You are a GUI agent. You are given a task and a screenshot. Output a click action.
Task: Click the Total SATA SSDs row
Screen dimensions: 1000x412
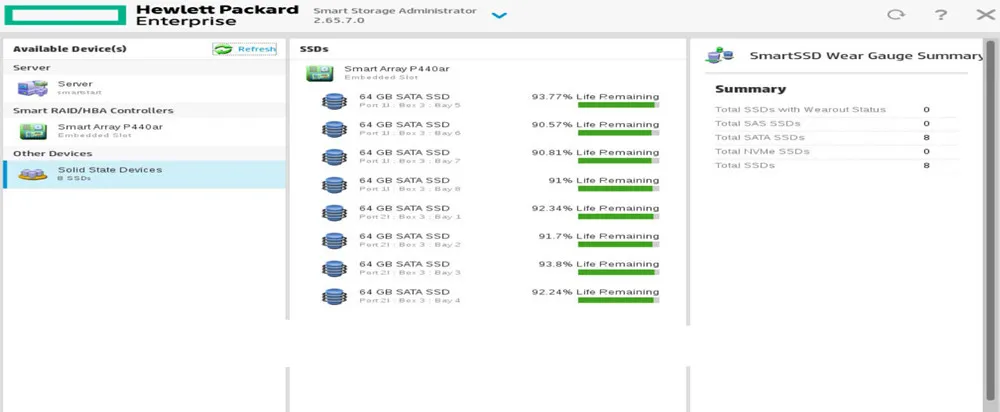[835, 138]
